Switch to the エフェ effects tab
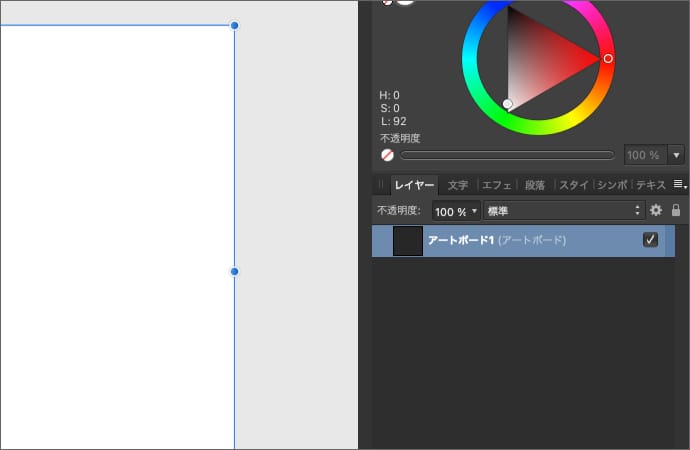690x450 pixels. (x=497, y=185)
